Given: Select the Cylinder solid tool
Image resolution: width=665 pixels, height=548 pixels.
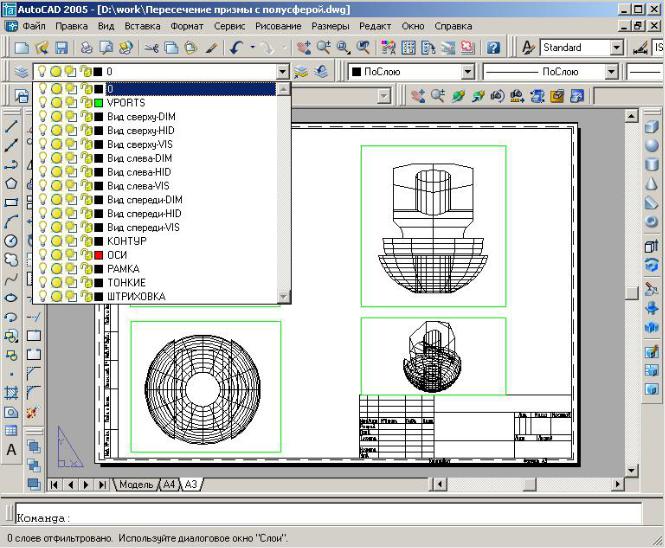Looking at the screenshot, I should (651, 164).
